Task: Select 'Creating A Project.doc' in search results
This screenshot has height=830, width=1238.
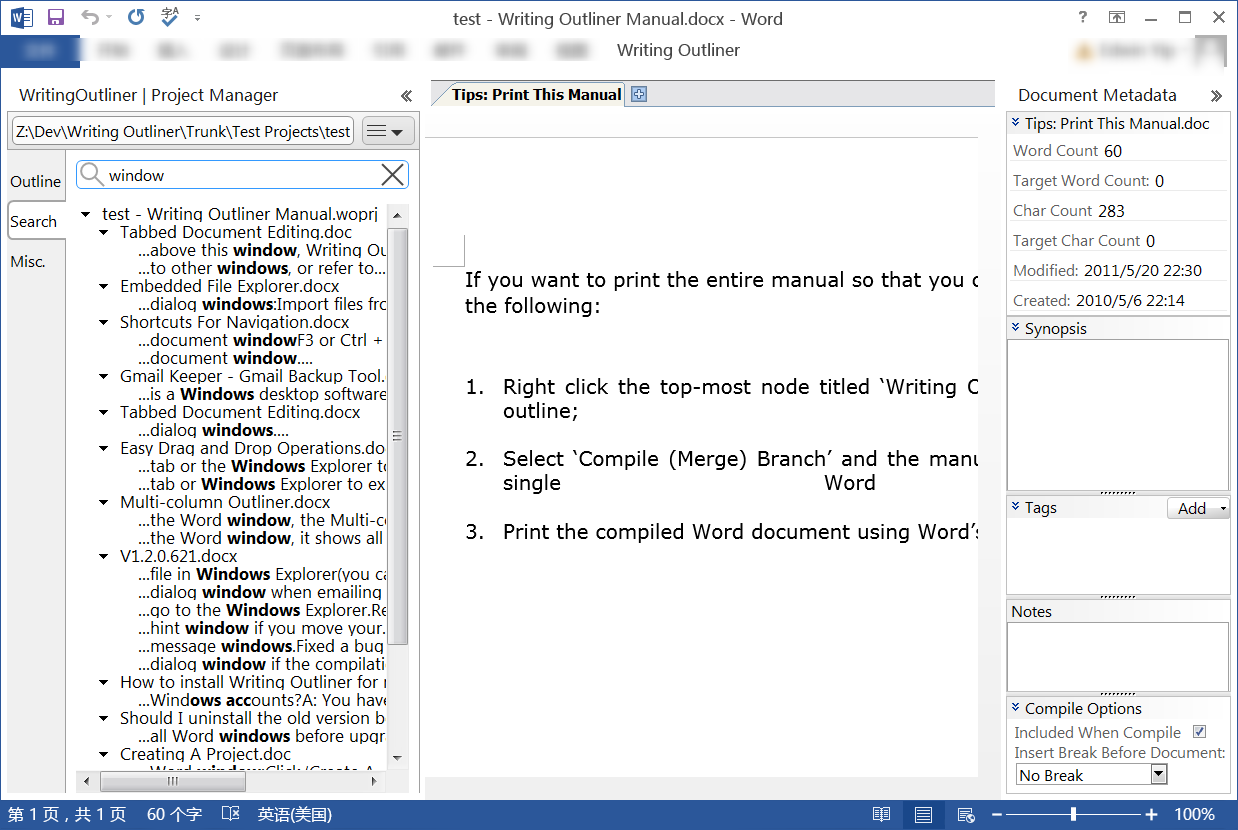Action: coord(205,754)
